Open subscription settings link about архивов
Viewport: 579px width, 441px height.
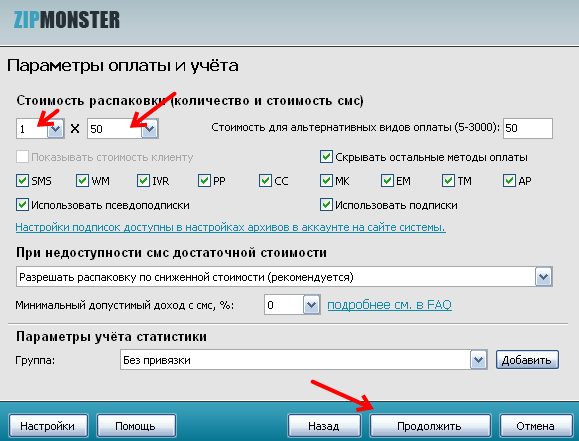coord(230,227)
